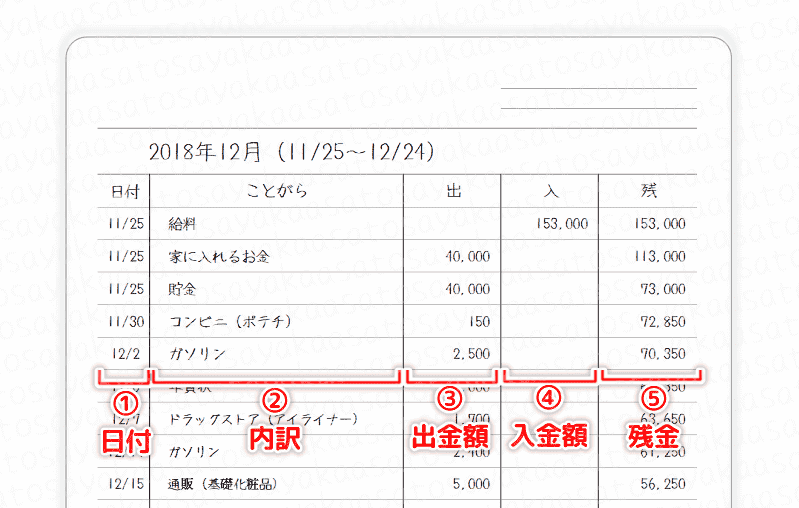Click the 5,000 expense amount
Image resolution: width=799 pixels, height=508 pixels.
471,484
